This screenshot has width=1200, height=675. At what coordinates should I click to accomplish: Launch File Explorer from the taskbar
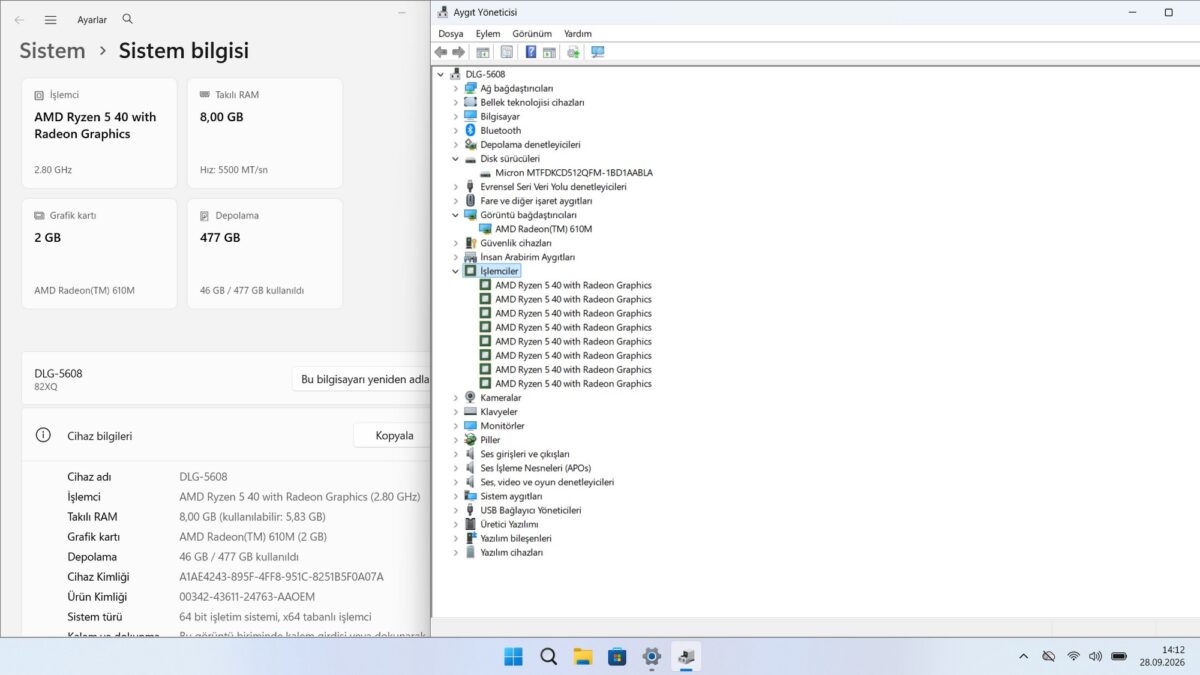point(583,656)
